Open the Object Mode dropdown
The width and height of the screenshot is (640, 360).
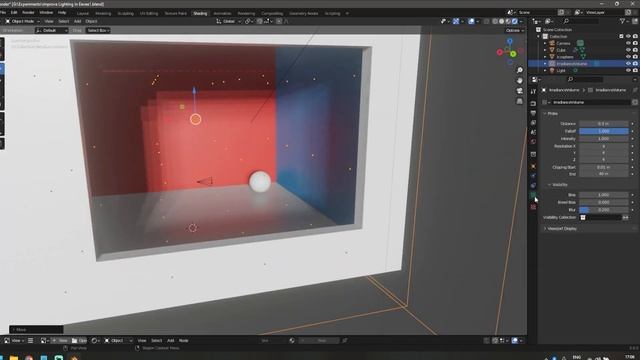(22, 21)
